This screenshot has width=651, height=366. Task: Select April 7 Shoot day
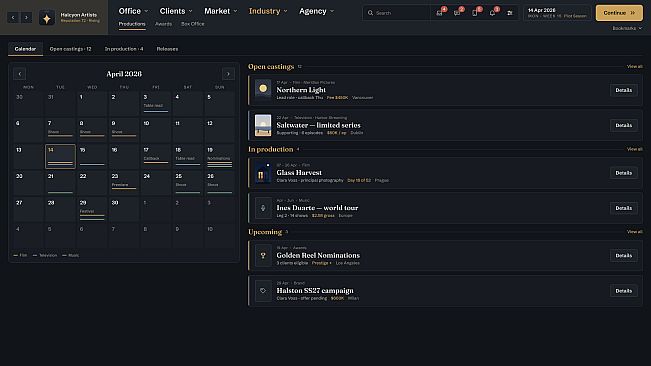pyautogui.click(x=60, y=130)
